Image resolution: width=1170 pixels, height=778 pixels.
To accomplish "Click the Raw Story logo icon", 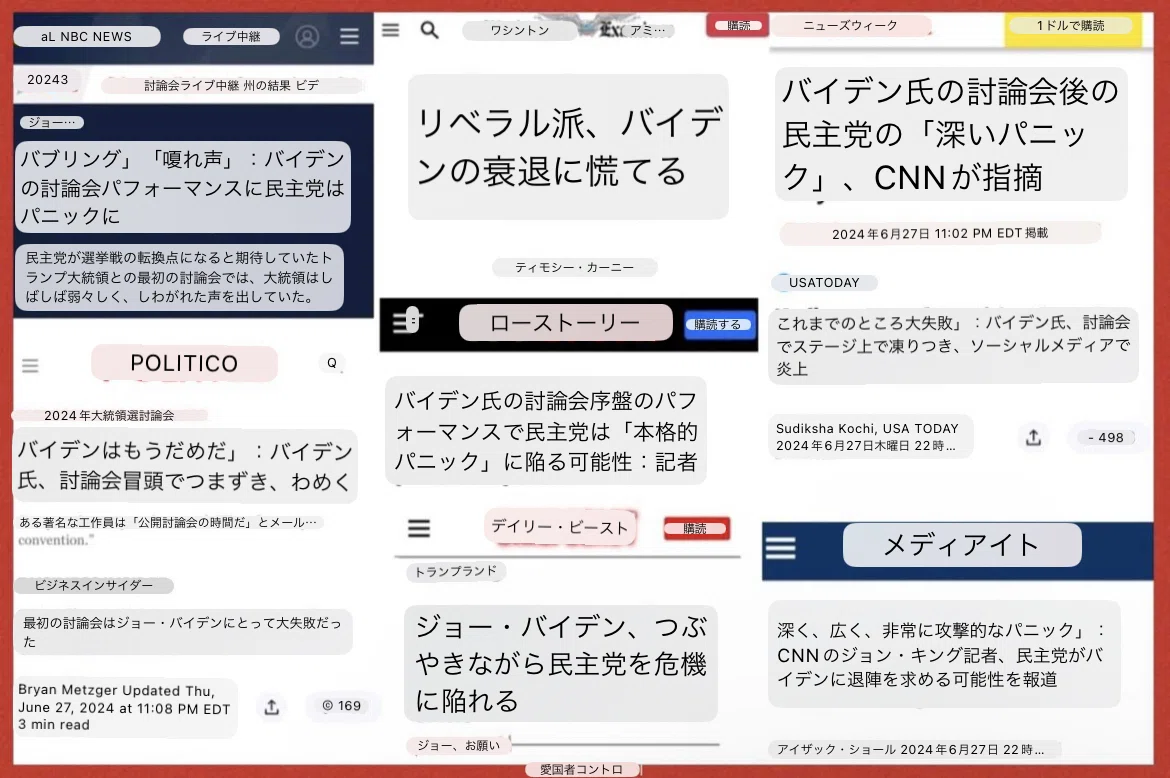I will [x=407, y=321].
